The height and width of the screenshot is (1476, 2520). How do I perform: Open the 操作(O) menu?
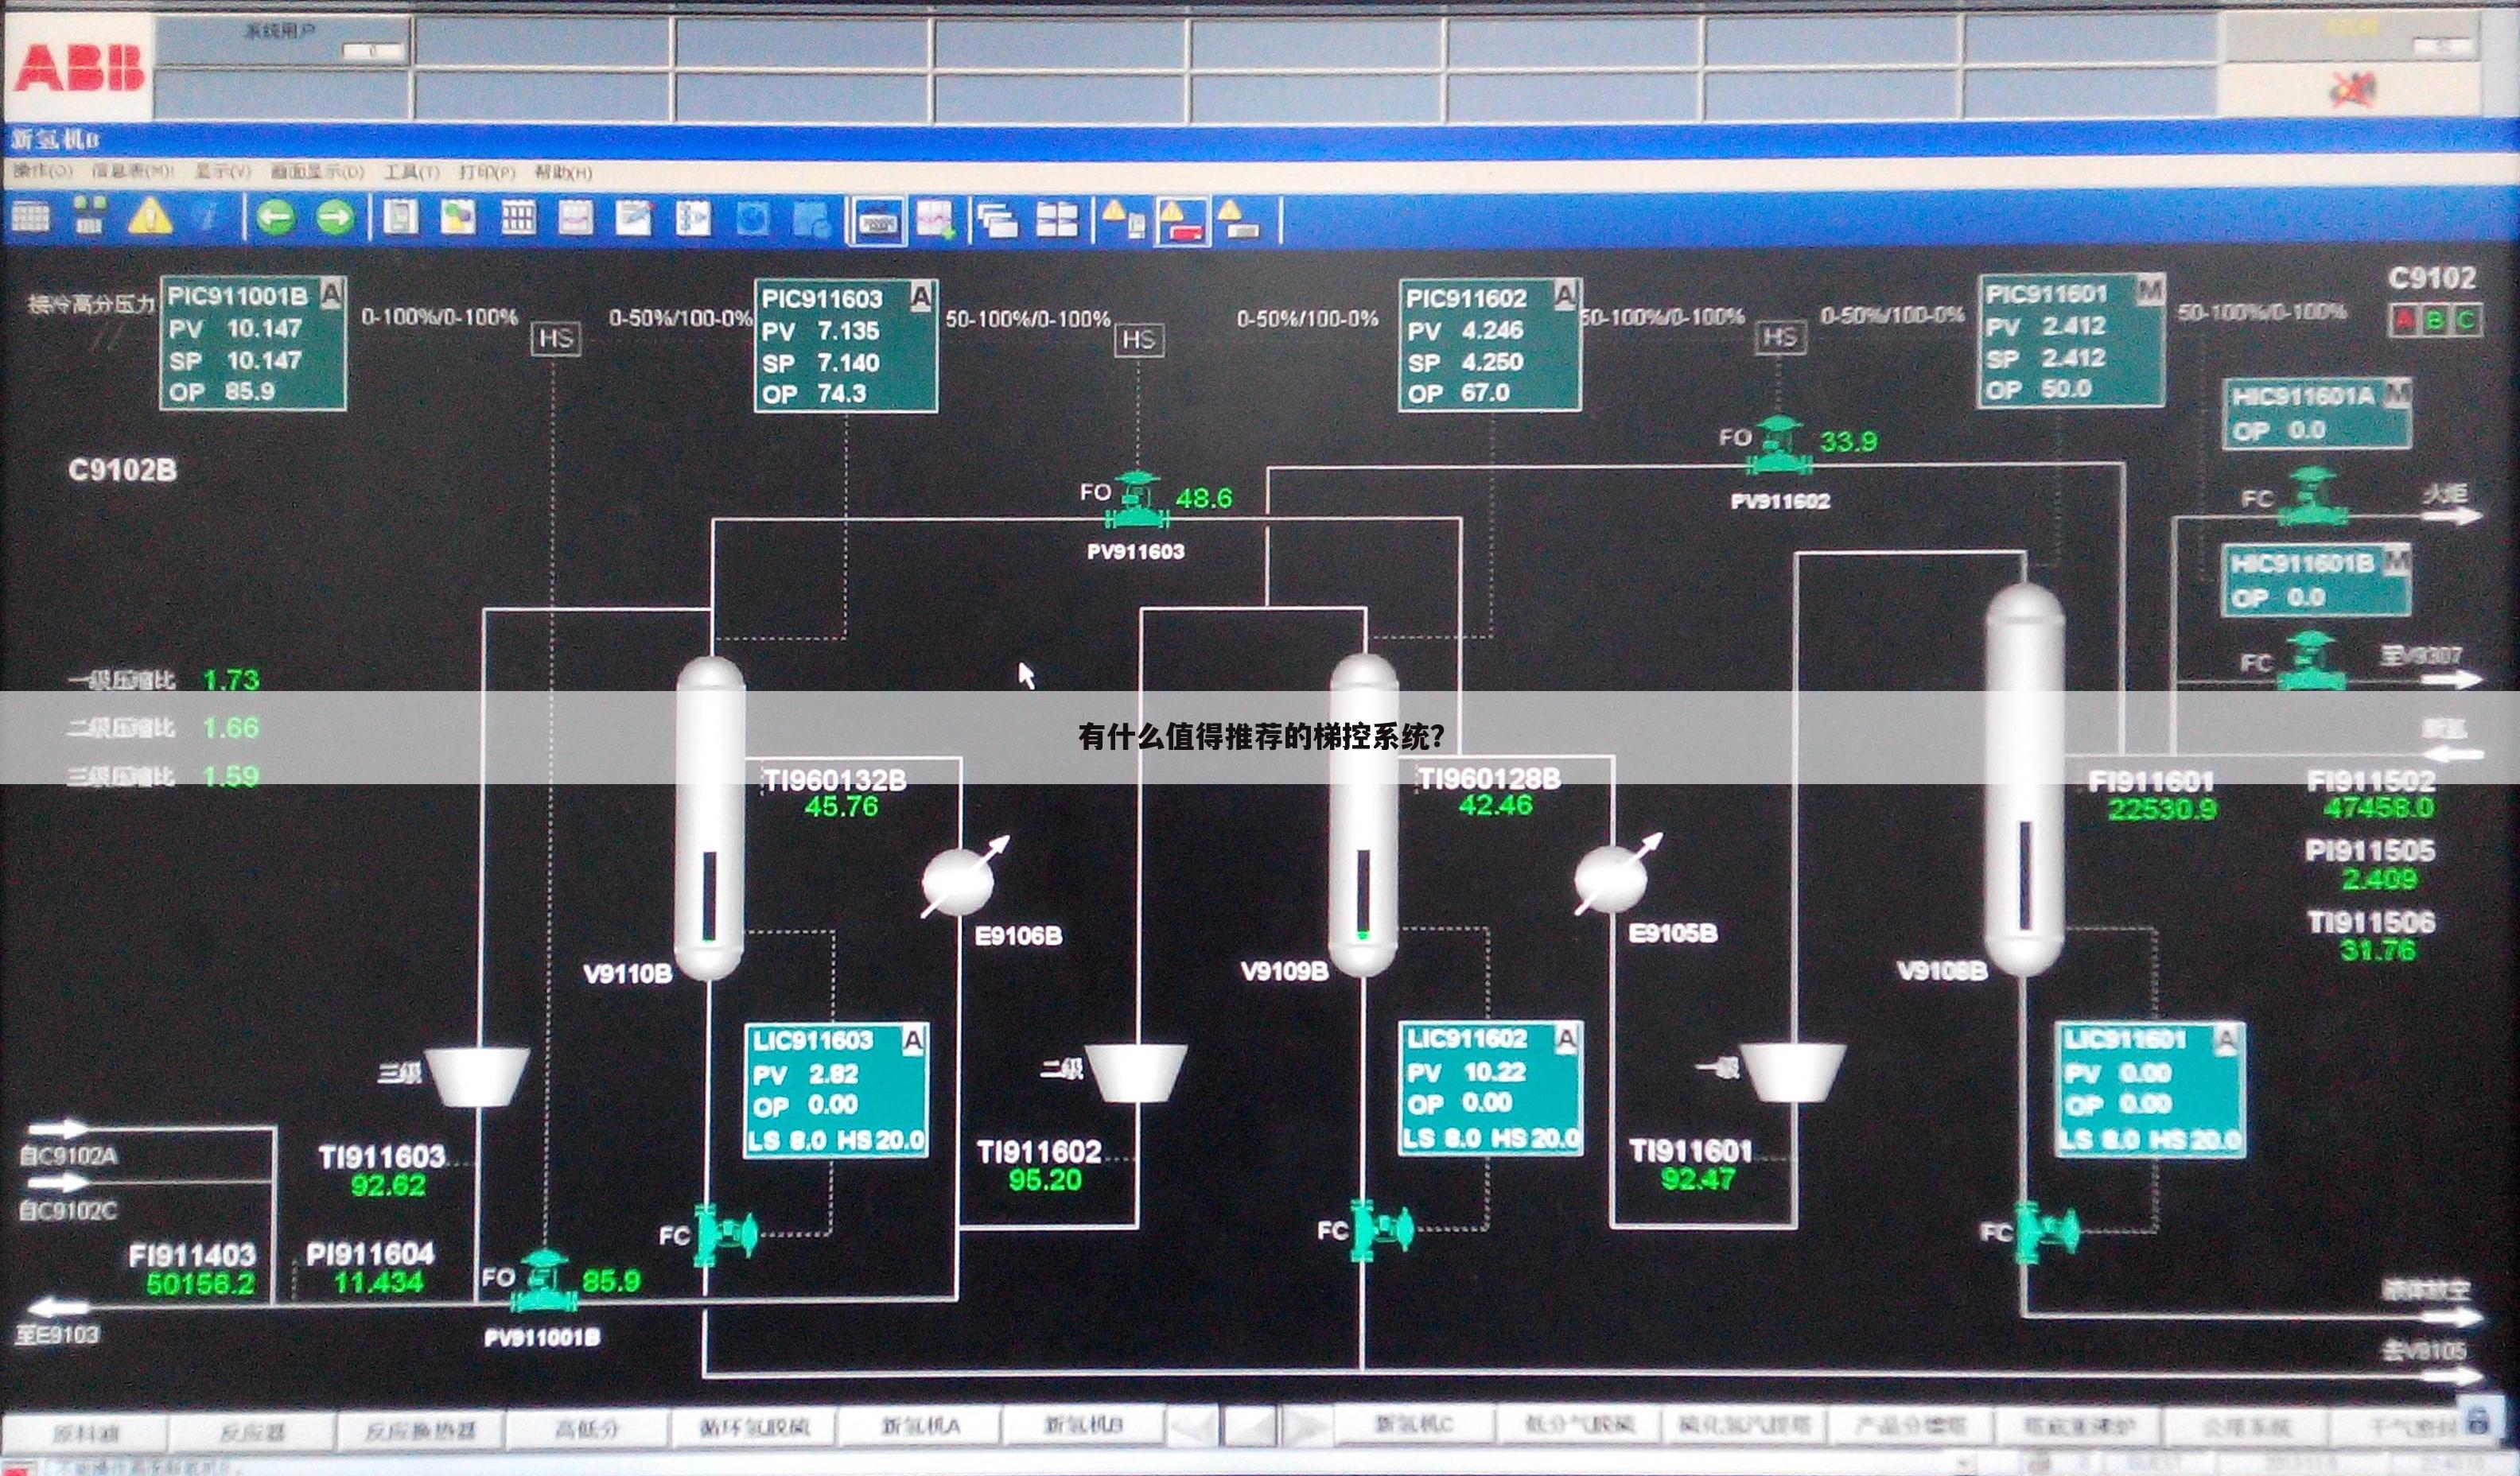42,171
